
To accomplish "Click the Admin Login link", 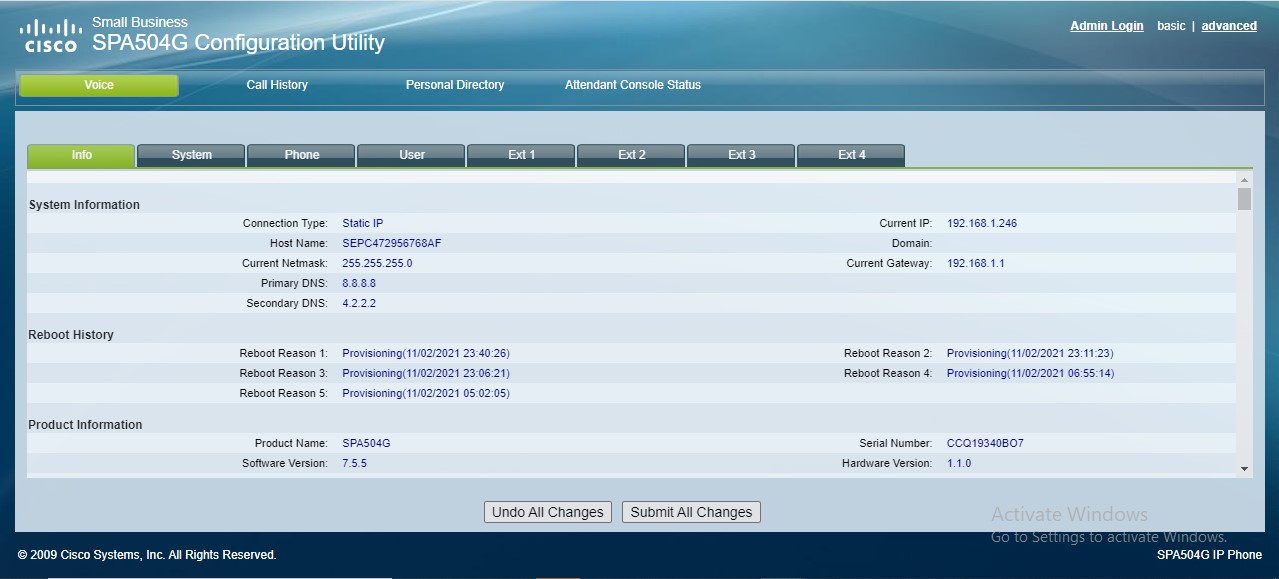I will (1107, 26).
